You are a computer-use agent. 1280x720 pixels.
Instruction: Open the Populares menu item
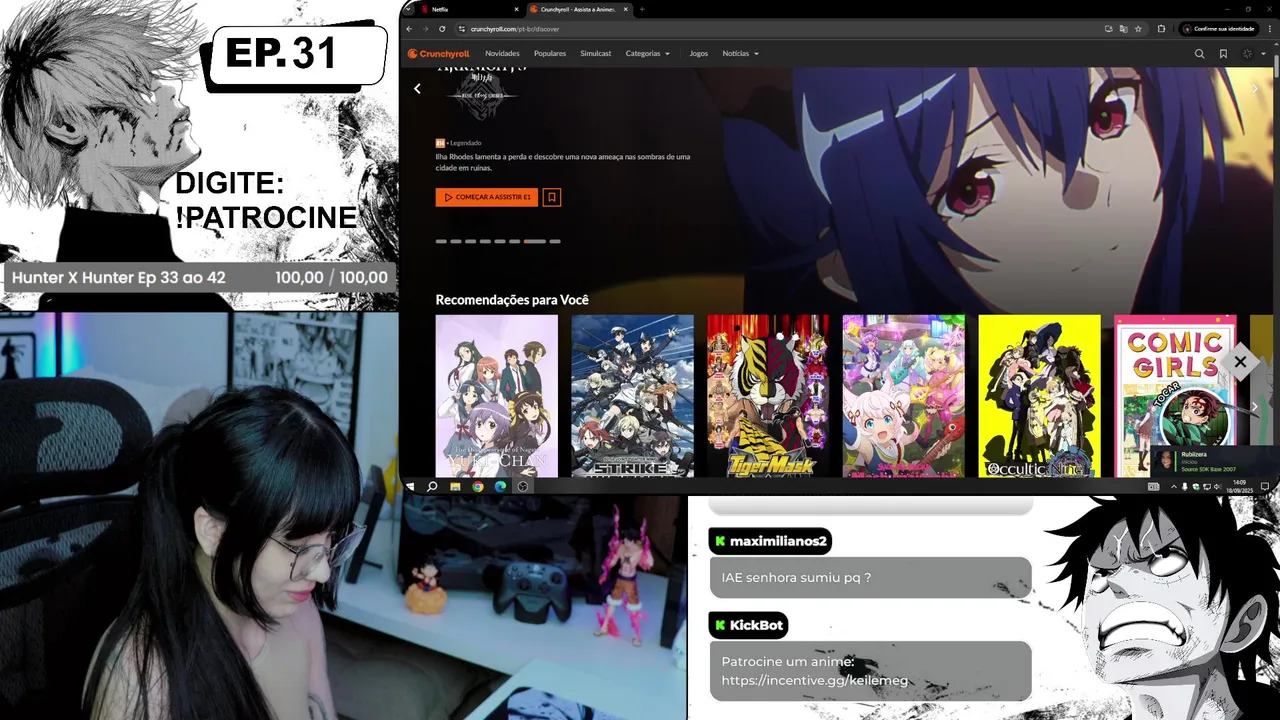click(550, 53)
